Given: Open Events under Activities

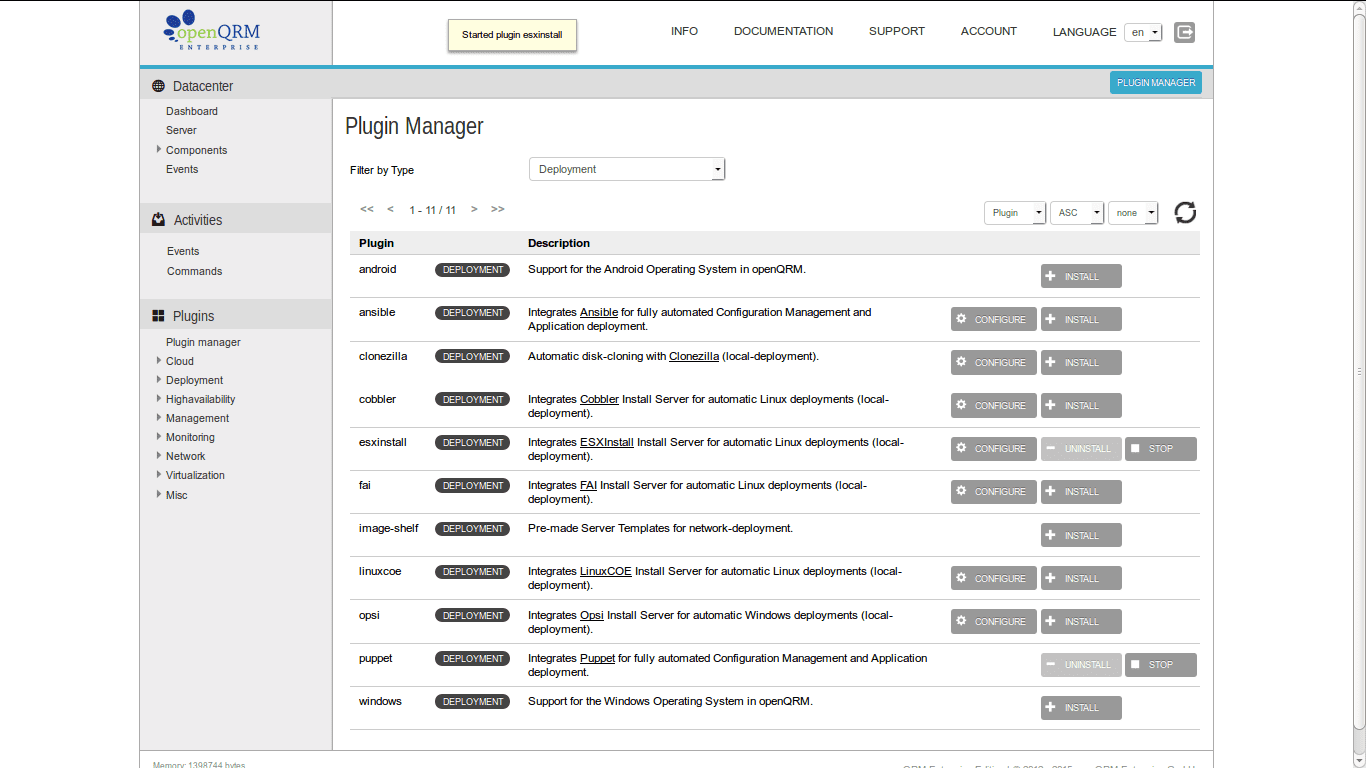Looking at the screenshot, I should 183,251.
